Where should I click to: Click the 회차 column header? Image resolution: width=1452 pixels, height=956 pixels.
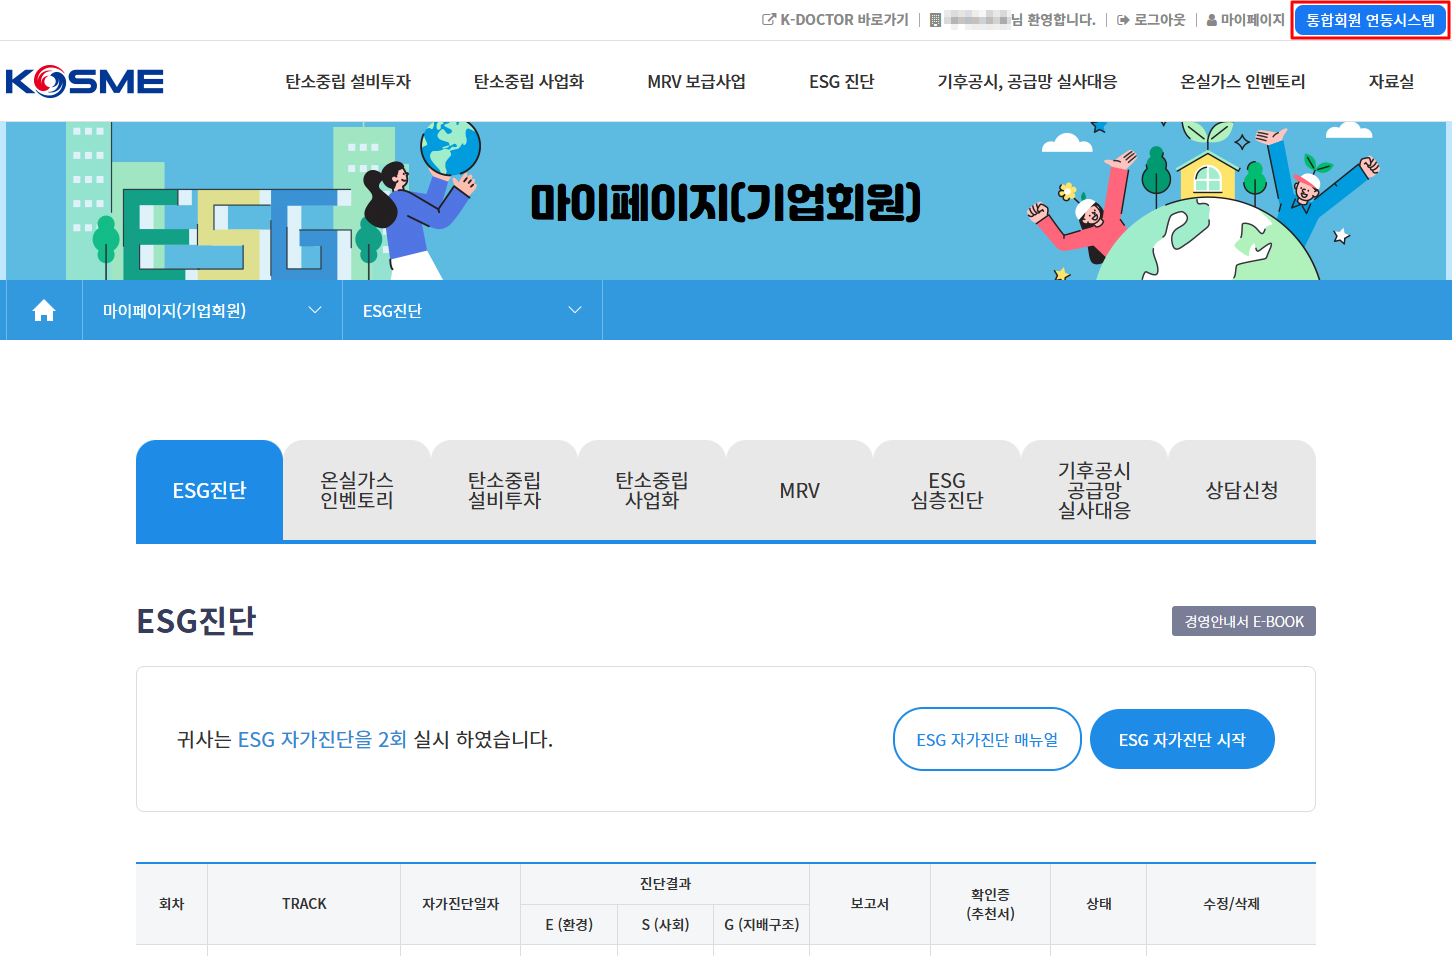[172, 904]
